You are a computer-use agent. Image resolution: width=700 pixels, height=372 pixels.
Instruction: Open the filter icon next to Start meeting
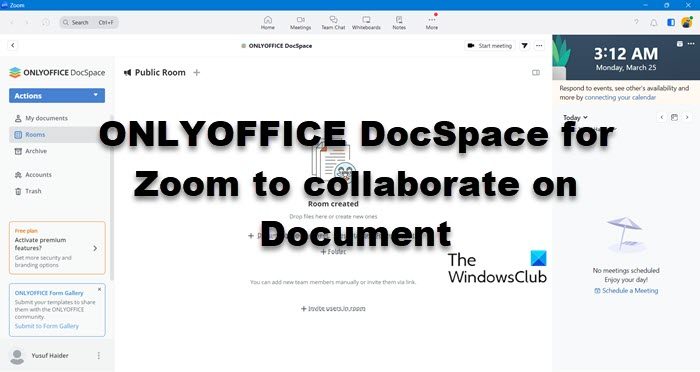[x=525, y=46]
